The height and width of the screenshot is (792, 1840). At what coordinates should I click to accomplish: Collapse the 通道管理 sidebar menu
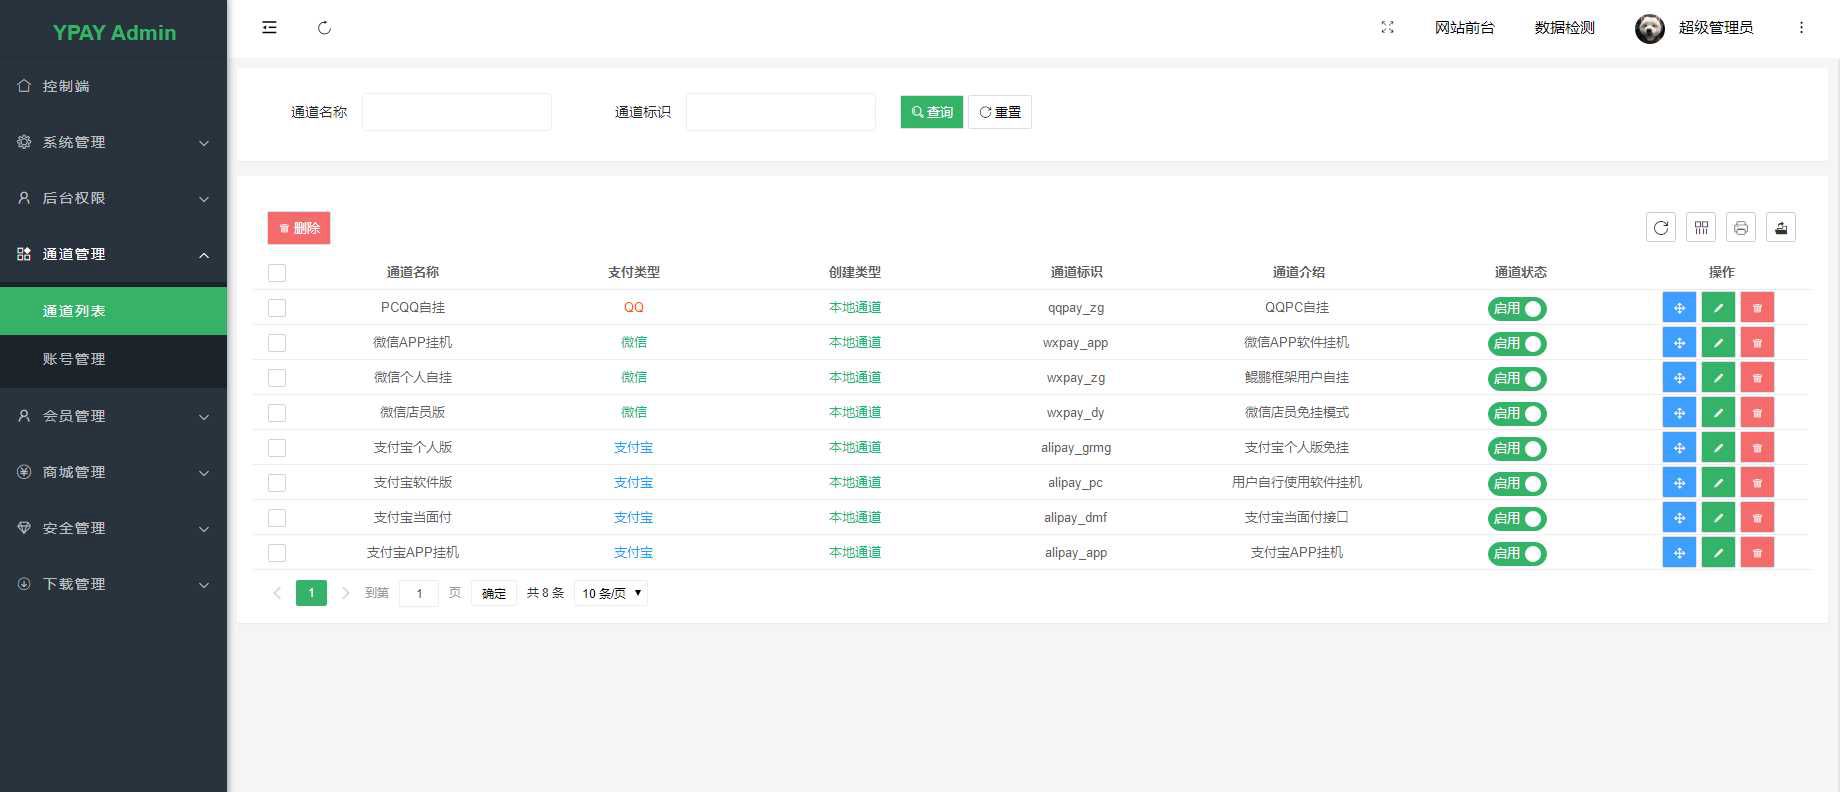(113, 254)
